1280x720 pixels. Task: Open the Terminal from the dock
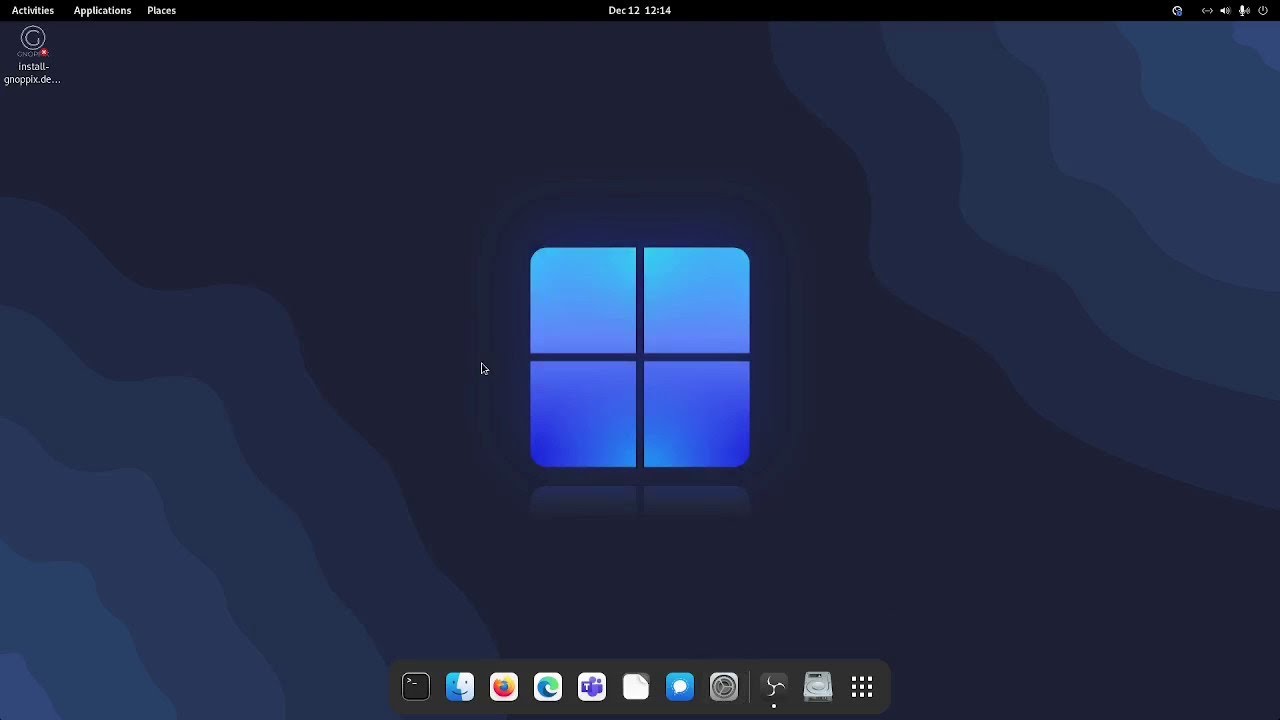416,687
